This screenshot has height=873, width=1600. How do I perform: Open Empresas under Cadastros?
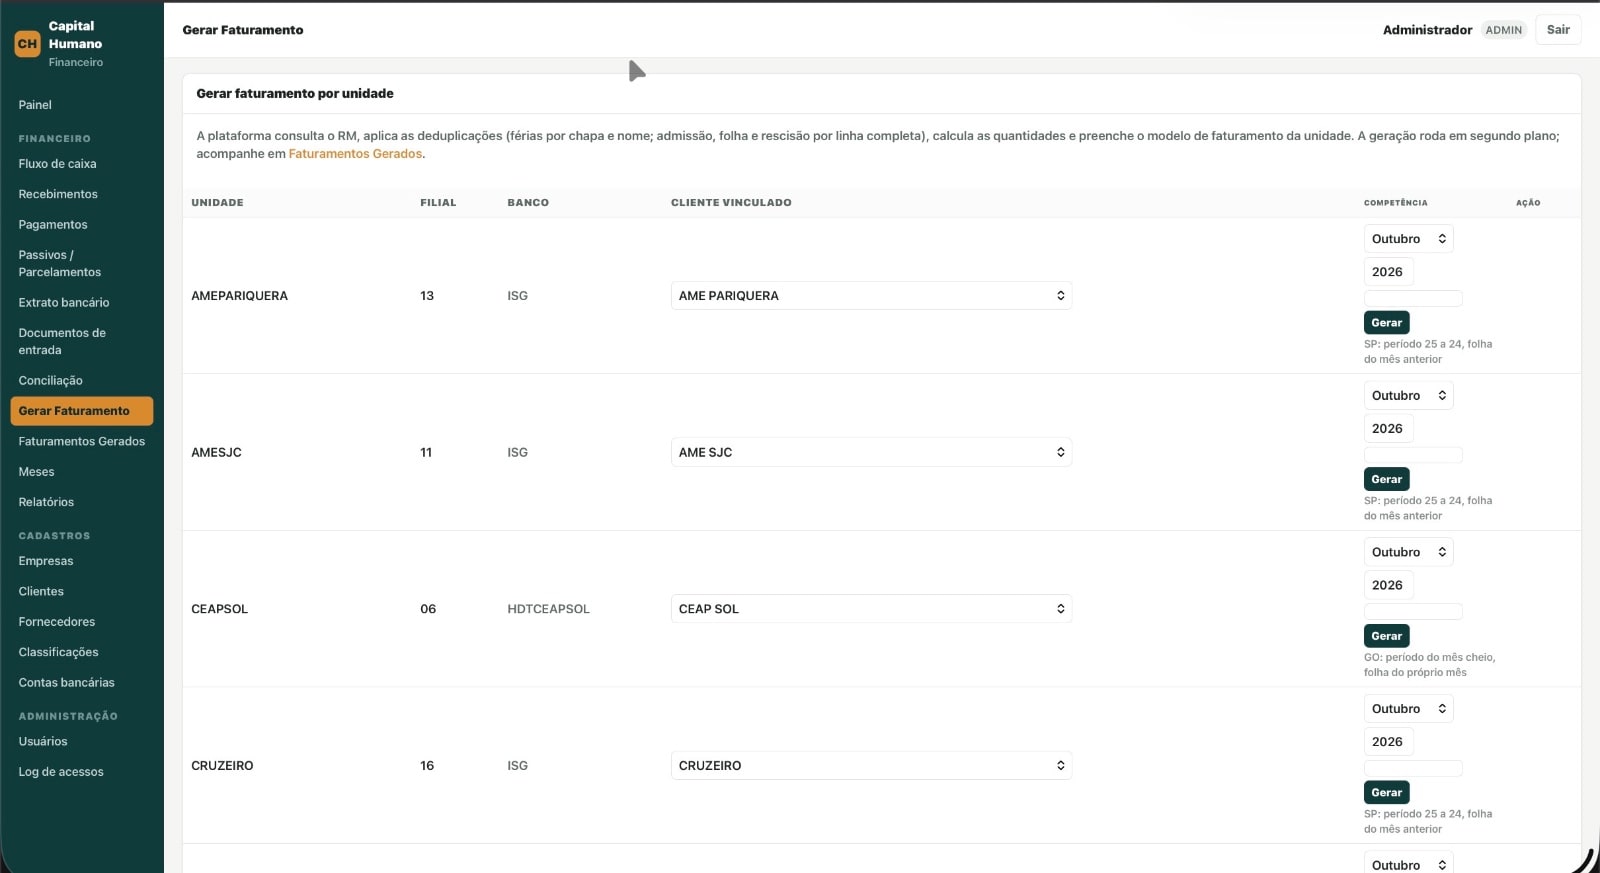click(x=46, y=561)
